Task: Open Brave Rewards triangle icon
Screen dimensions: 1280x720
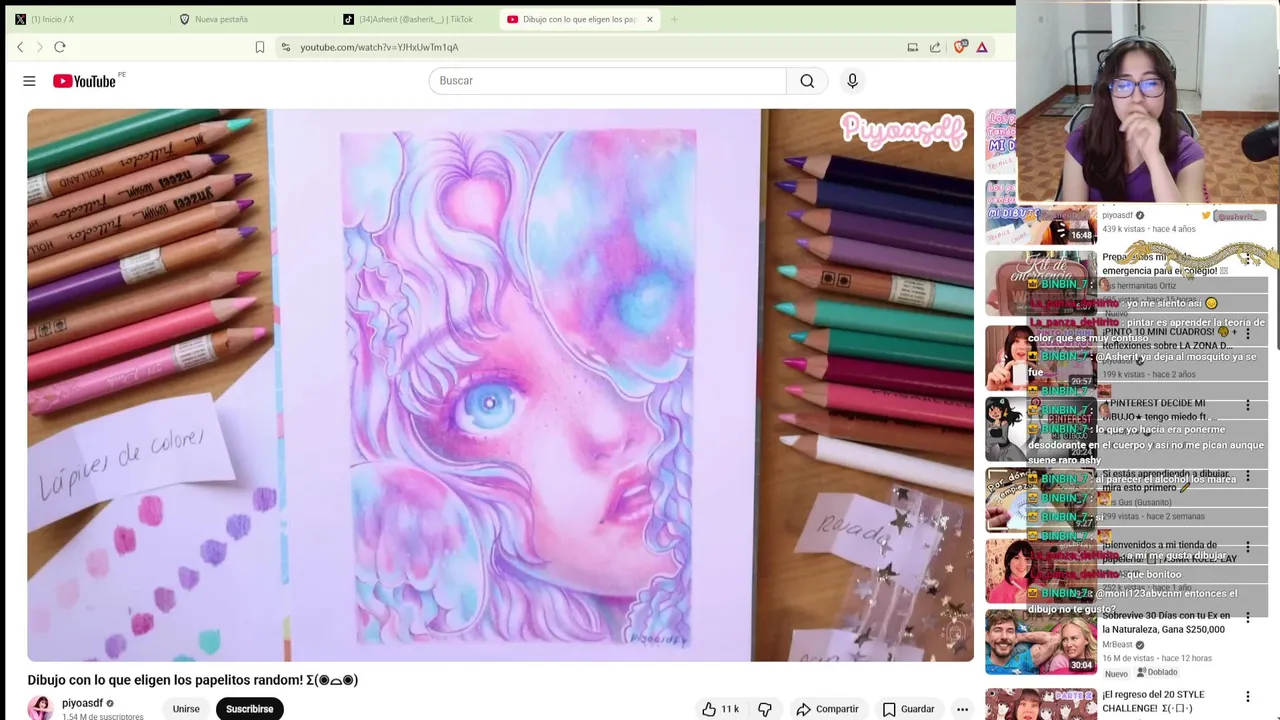Action: click(x=982, y=47)
